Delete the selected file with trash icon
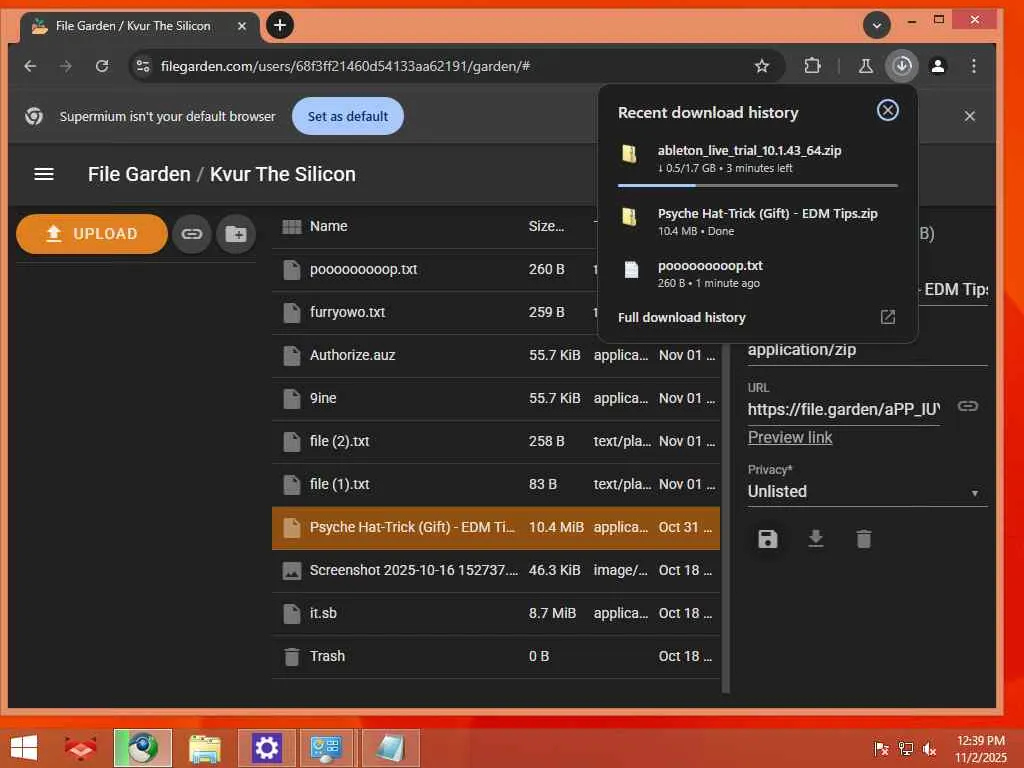 (x=863, y=539)
